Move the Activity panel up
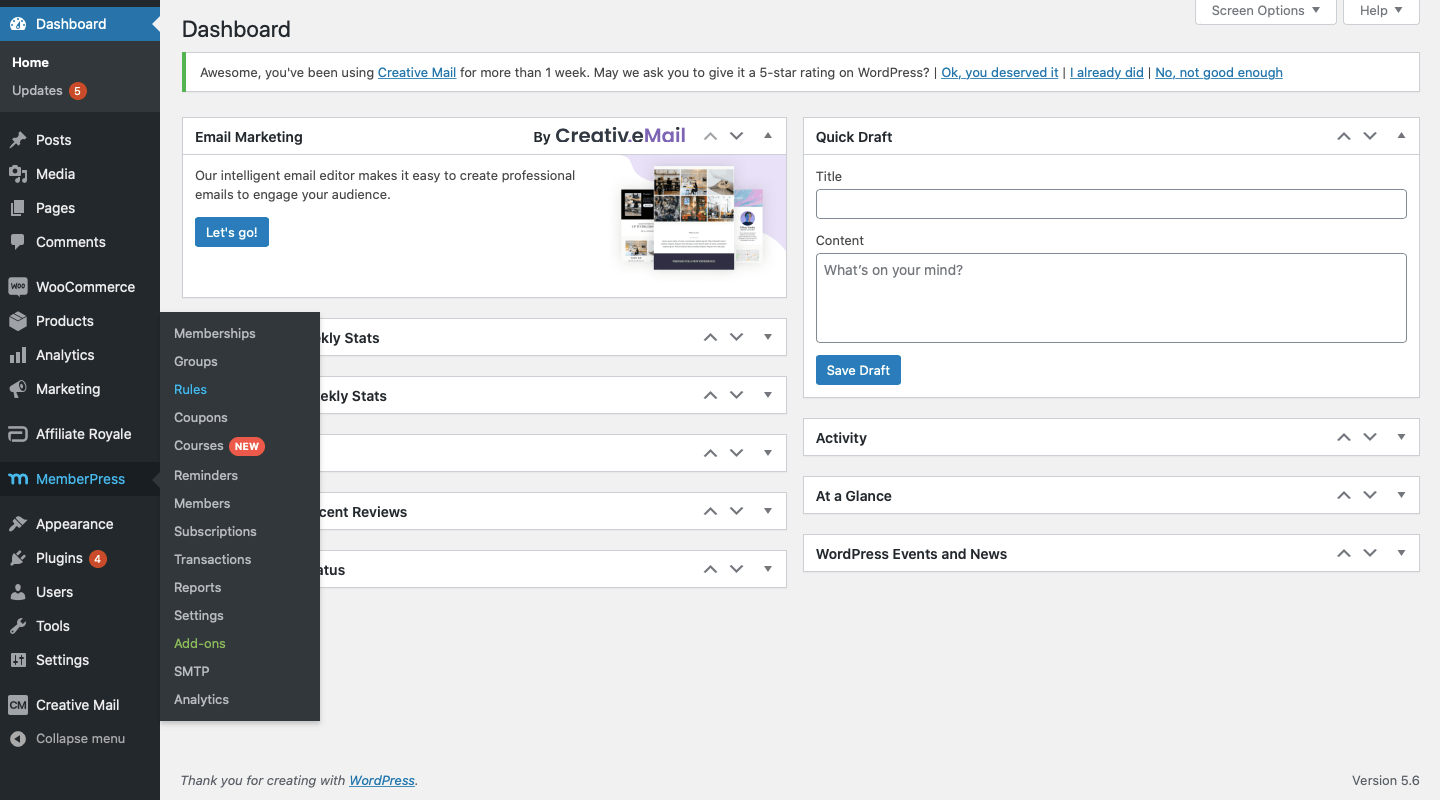Image resolution: width=1440 pixels, height=800 pixels. 1344,438
